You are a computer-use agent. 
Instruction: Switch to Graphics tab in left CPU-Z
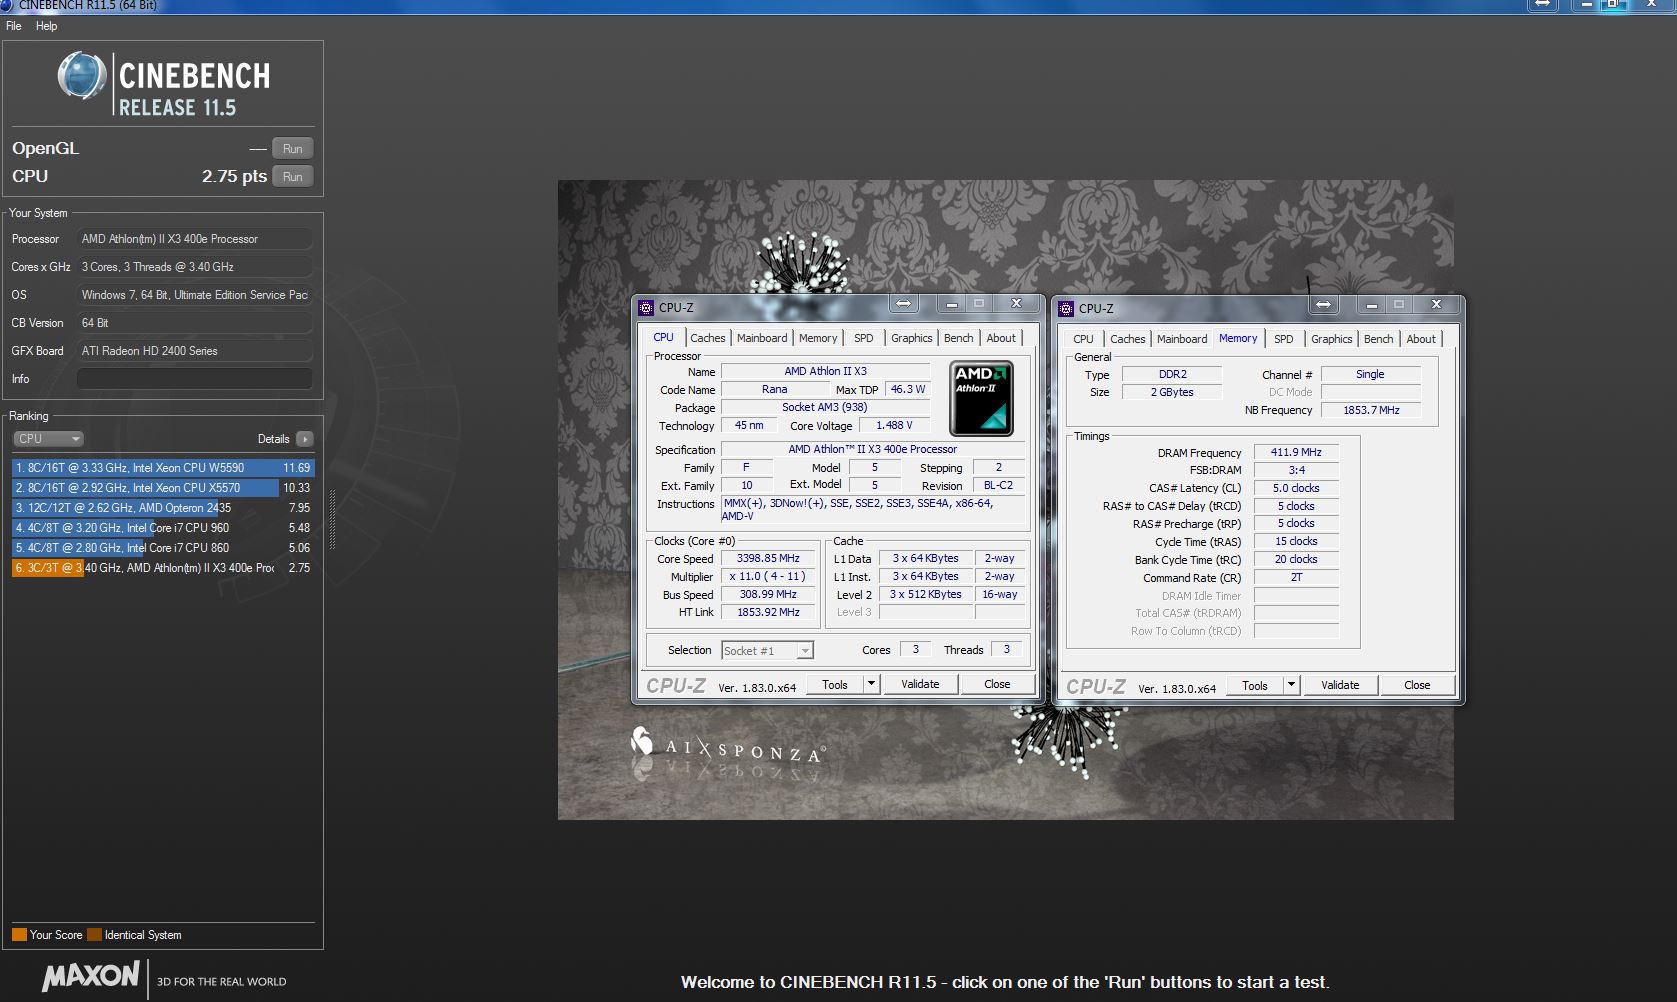click(912, 338)
